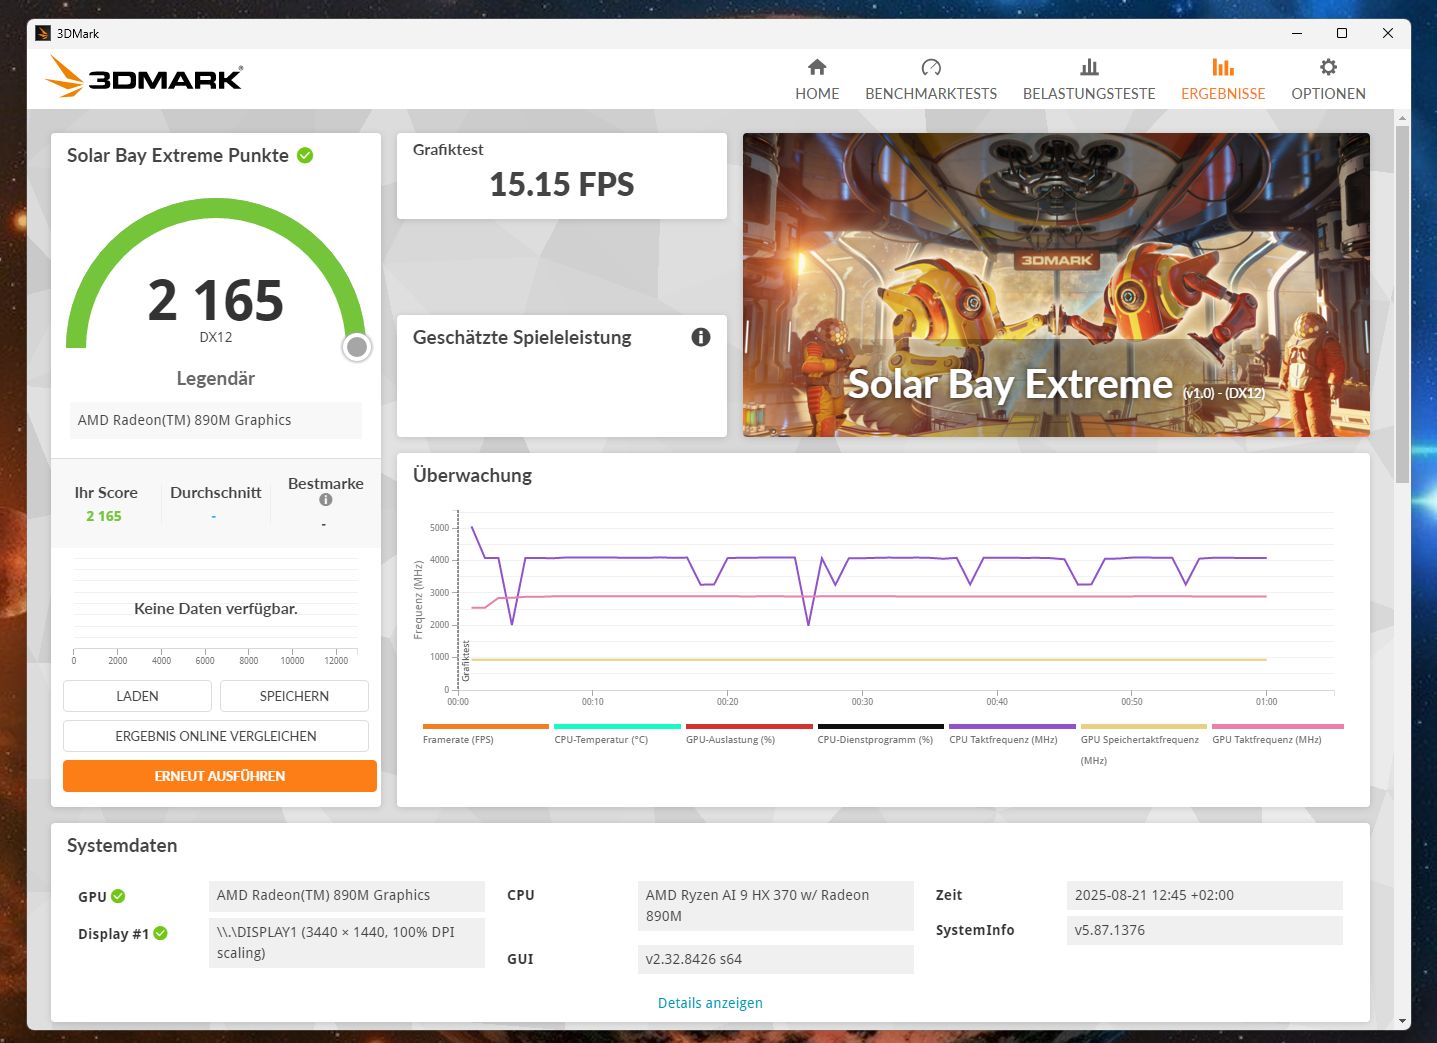Screen dimensions: 1437x1043
Task: Click the Zeit value 2025-08-21 12:45
Action: coord(1205,896)
